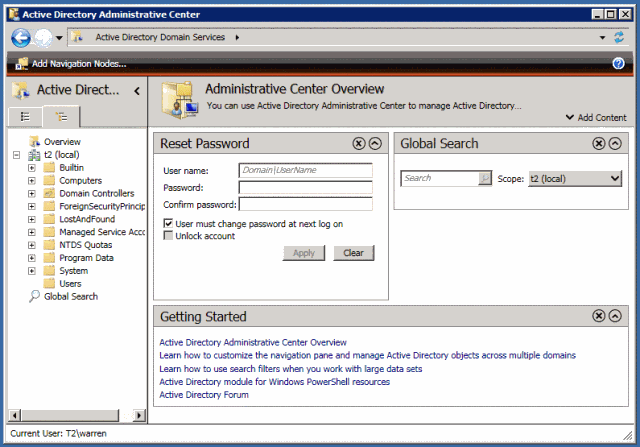Click the search magnifier button
The height and width of the screenshot is (447, 640).
pos(484,178)
